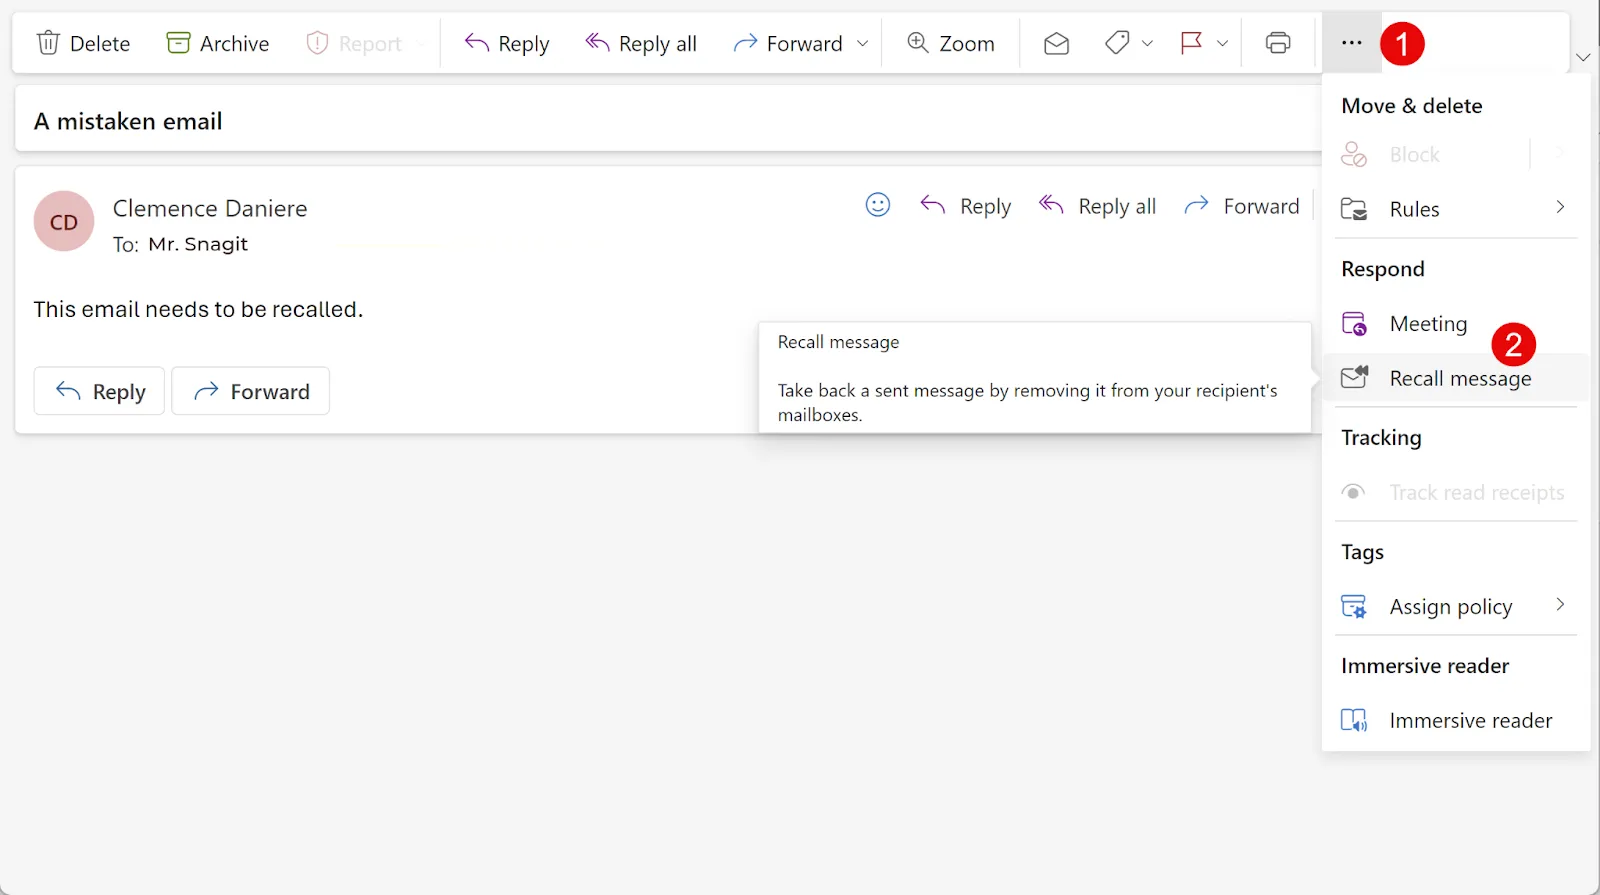Click the Assign policy icon
1600x895 pixels.
[1354, 606]
